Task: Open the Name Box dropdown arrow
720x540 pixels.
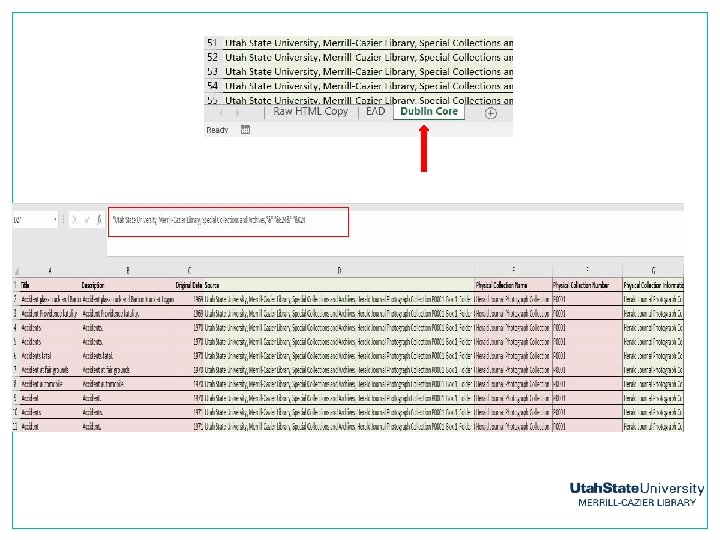Action: (x=55, y=220)
